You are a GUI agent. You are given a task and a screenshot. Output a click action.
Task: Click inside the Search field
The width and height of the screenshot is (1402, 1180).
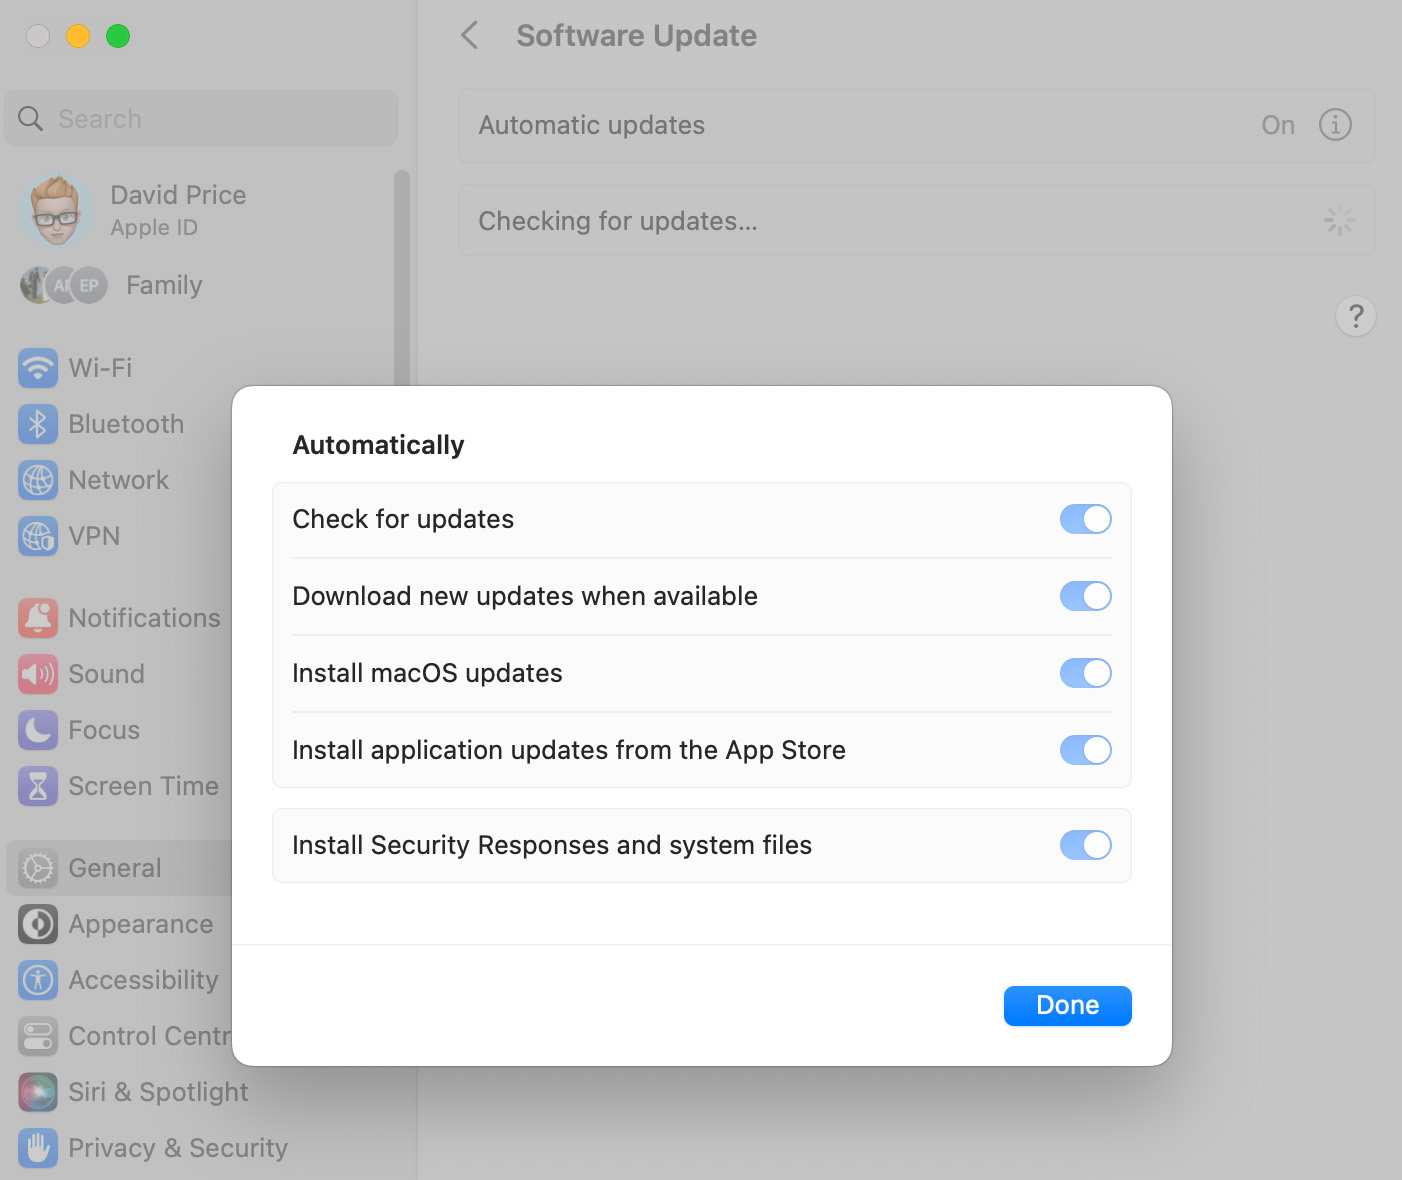click(200, 118)
